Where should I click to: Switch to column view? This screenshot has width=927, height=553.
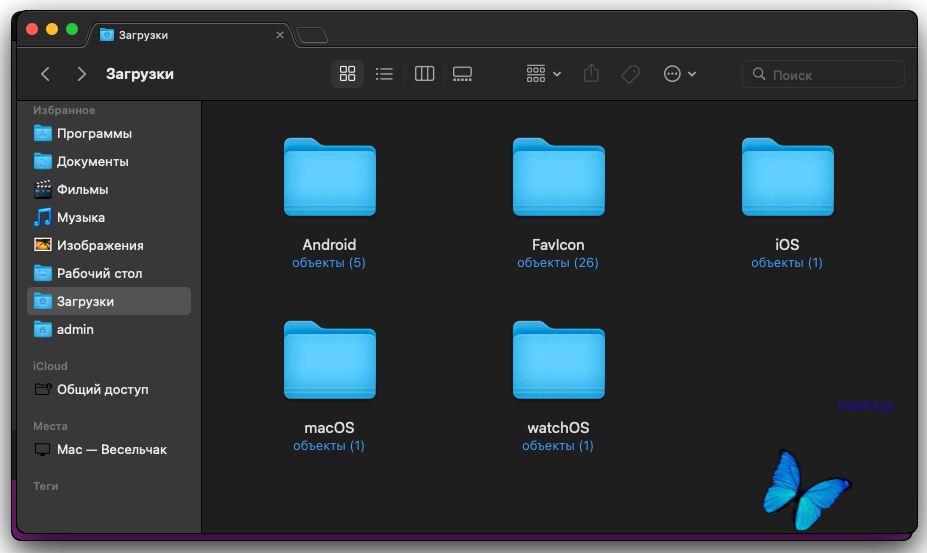pyautogui.click(x=424, y=74)
